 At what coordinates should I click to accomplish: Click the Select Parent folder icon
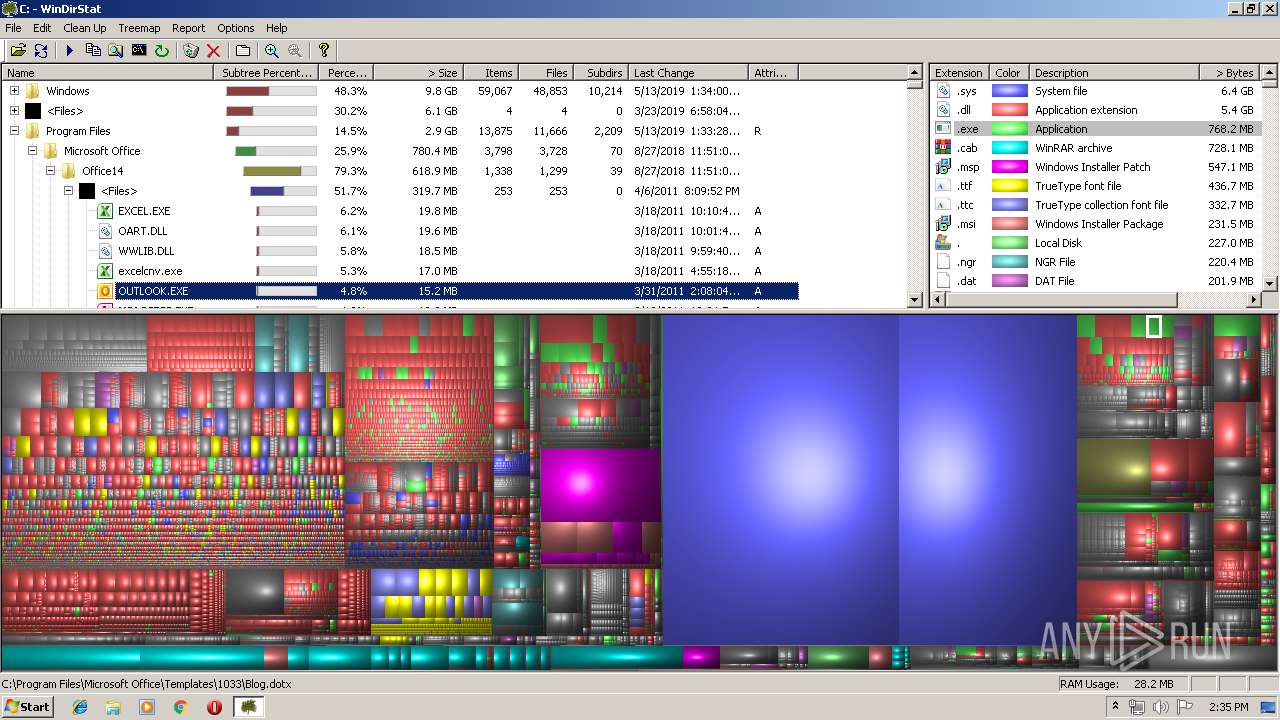243,50
